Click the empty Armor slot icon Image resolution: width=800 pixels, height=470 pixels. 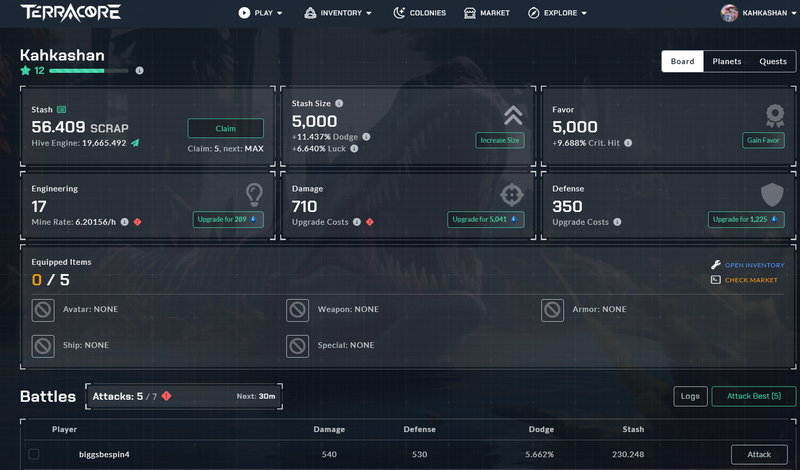pyautogui.click(x=552, y=310)
